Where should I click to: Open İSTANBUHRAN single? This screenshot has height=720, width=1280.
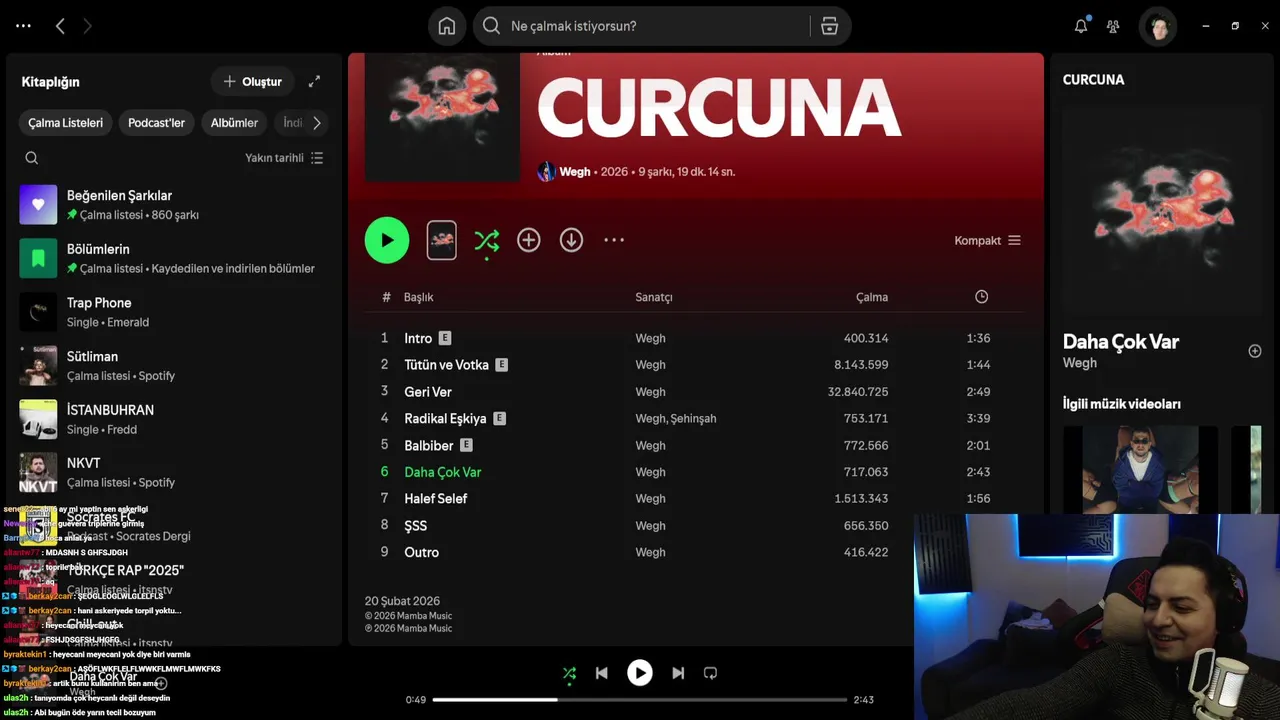click(x=174, y=419)
